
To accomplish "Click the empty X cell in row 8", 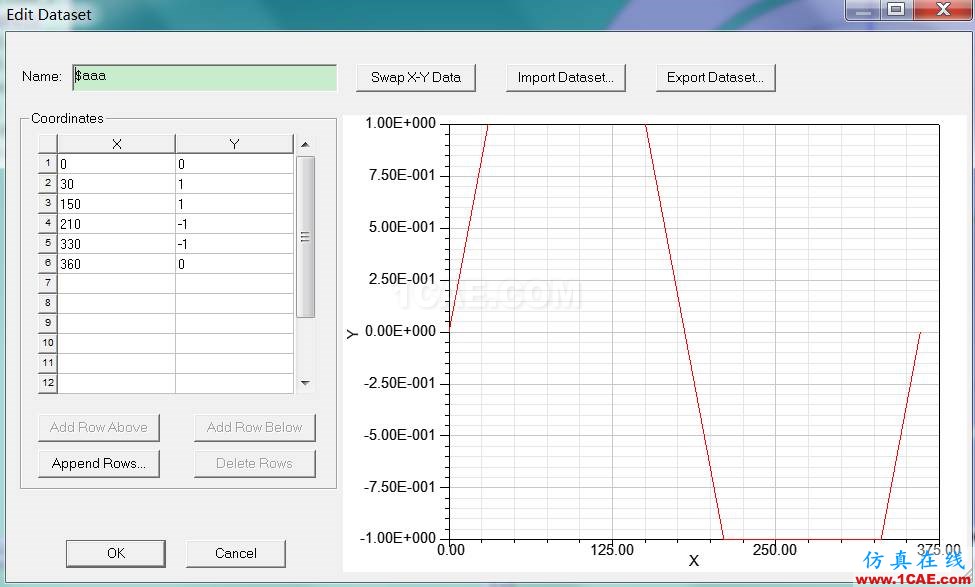I will [116, 303].
